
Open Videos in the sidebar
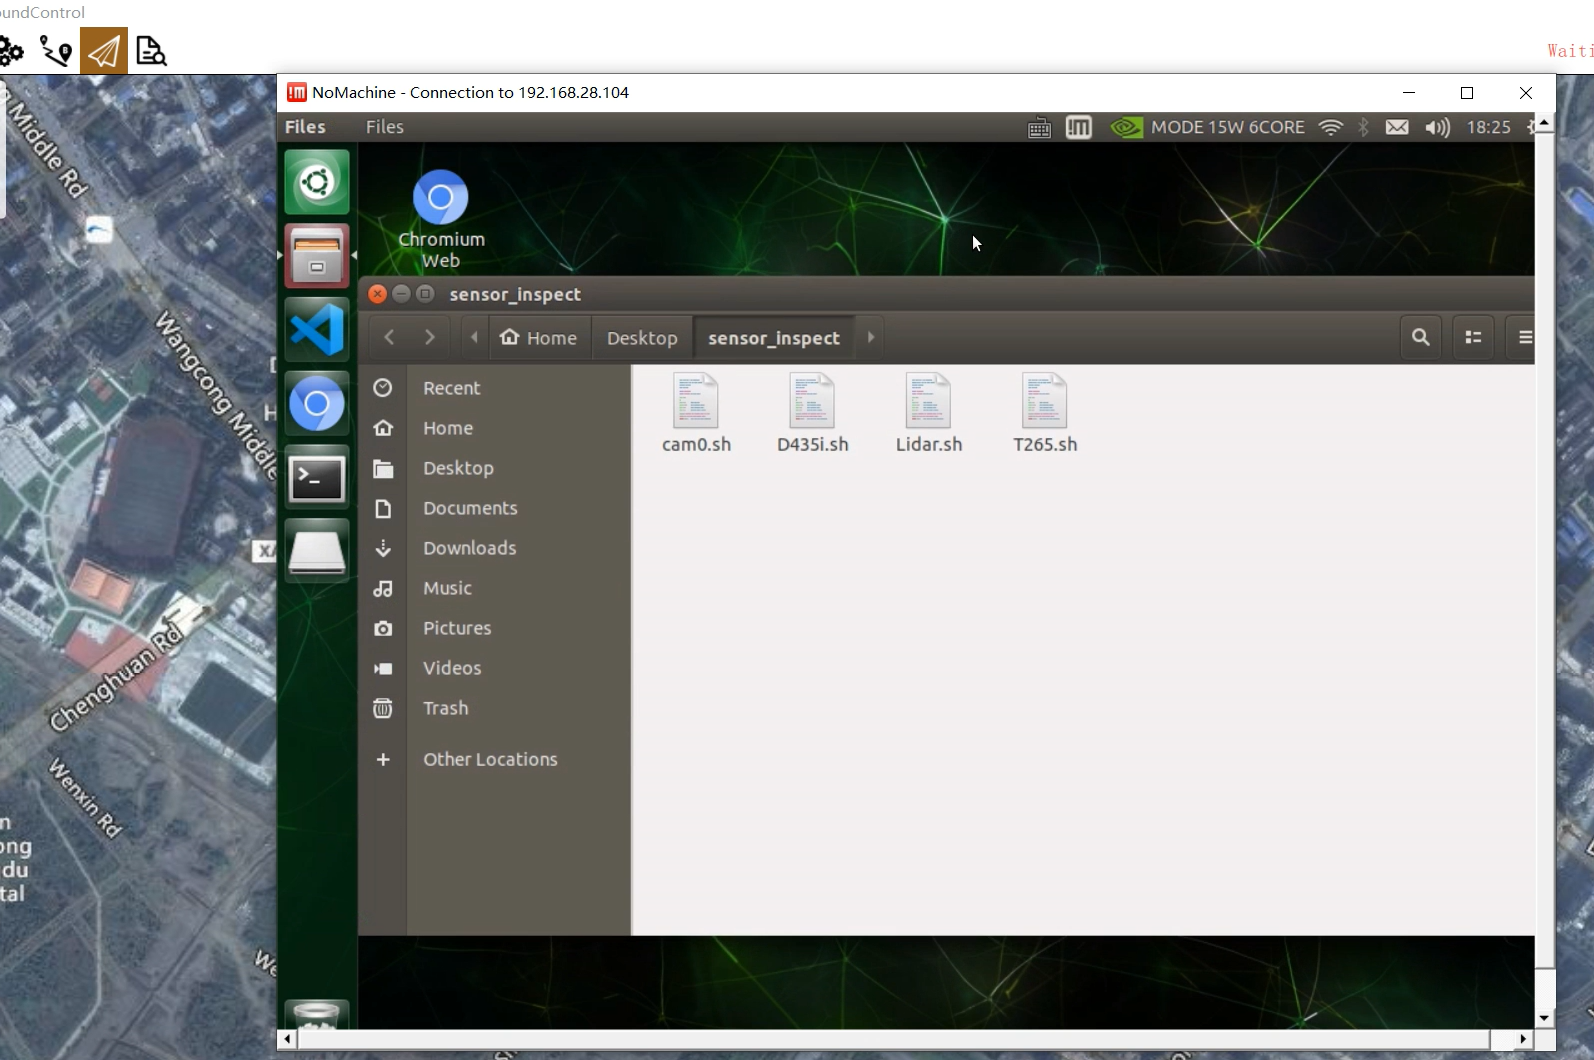[x=494, y=668]
